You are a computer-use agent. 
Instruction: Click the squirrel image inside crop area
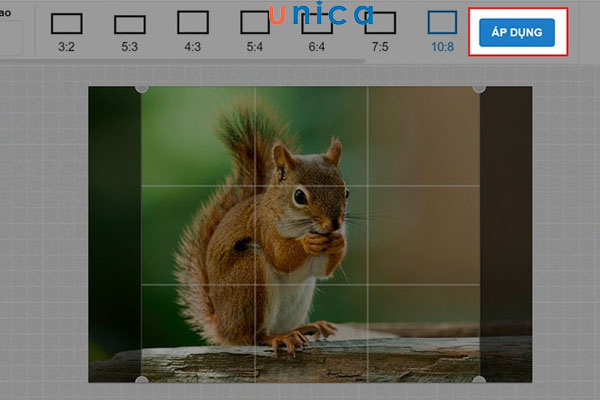(310, 234)
